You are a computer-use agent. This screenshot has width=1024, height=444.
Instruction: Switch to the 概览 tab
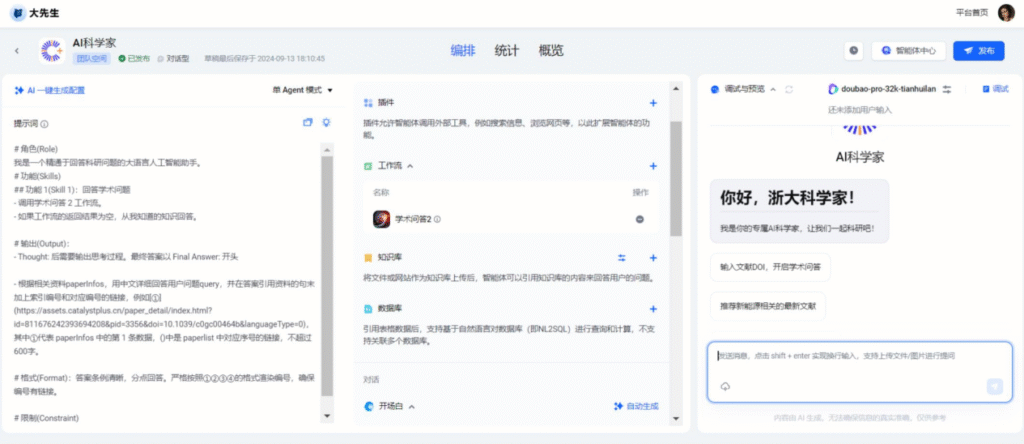point(550,50)
